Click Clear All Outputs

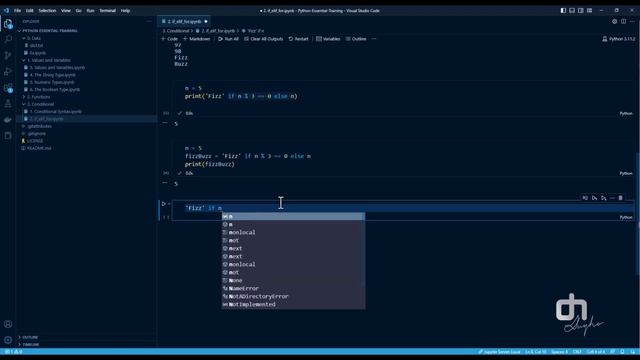[x=264, y=39]
